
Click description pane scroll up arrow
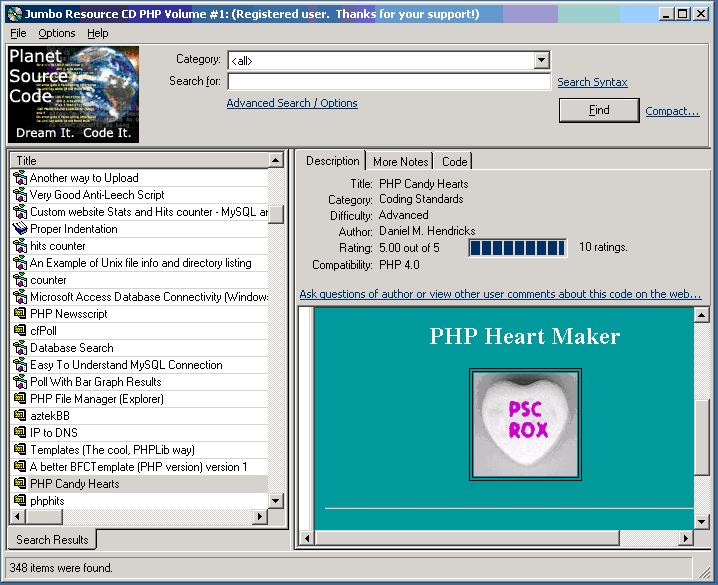[701, 314]
